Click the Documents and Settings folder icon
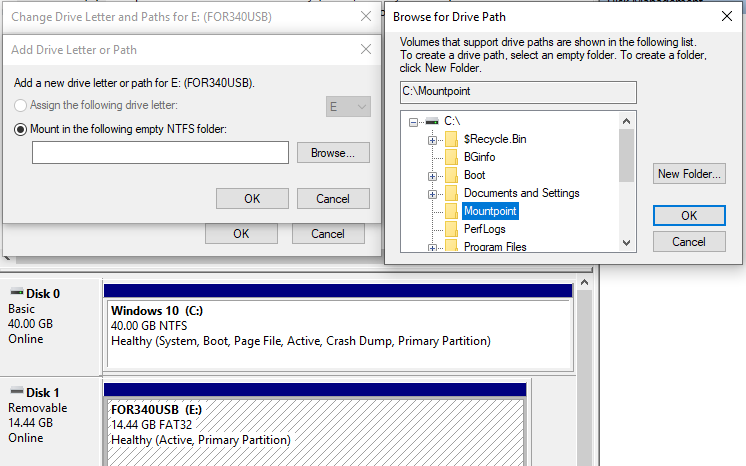The width and height of the screenshot is (746, 466). (451, 193)
